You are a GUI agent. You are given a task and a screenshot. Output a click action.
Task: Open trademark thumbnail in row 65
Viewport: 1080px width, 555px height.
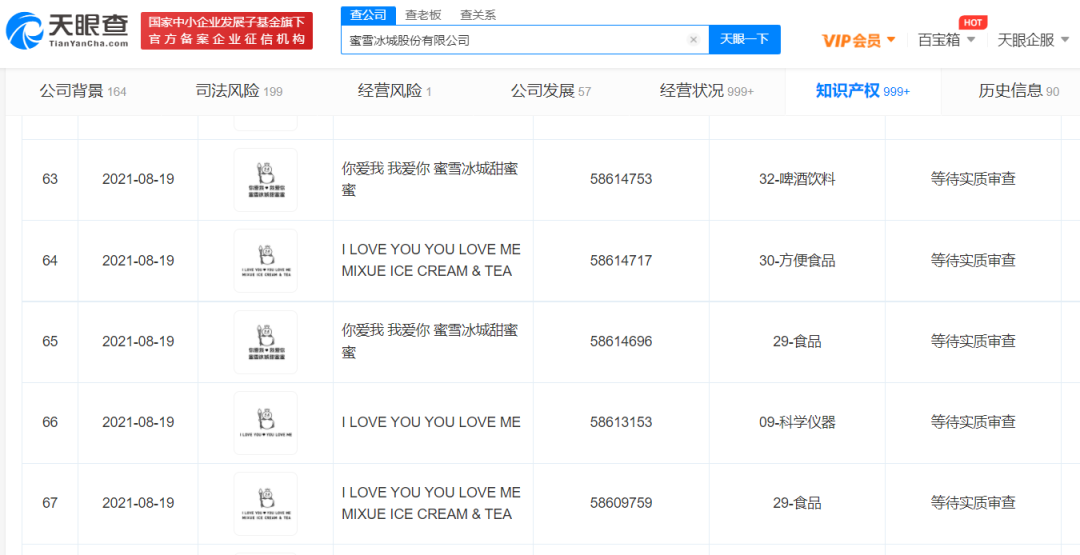[265, 342]
